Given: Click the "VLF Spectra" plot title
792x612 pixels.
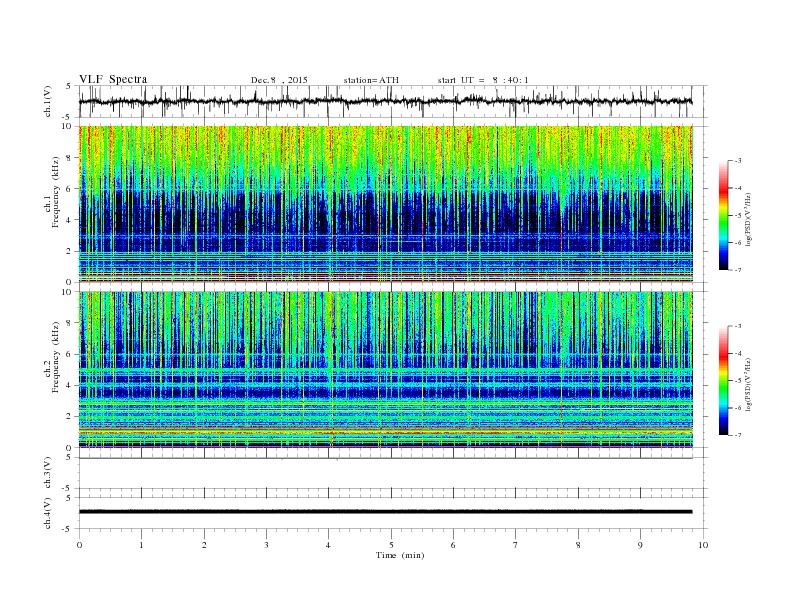Looking at the screenshot, I should pos(113,79).
